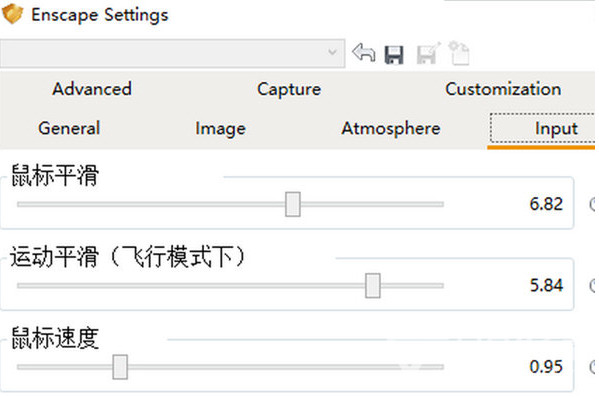This screenshot has height=397, width=599.
Task: Click the Enscape logo icon in title bar
Action: click(13, 14)
